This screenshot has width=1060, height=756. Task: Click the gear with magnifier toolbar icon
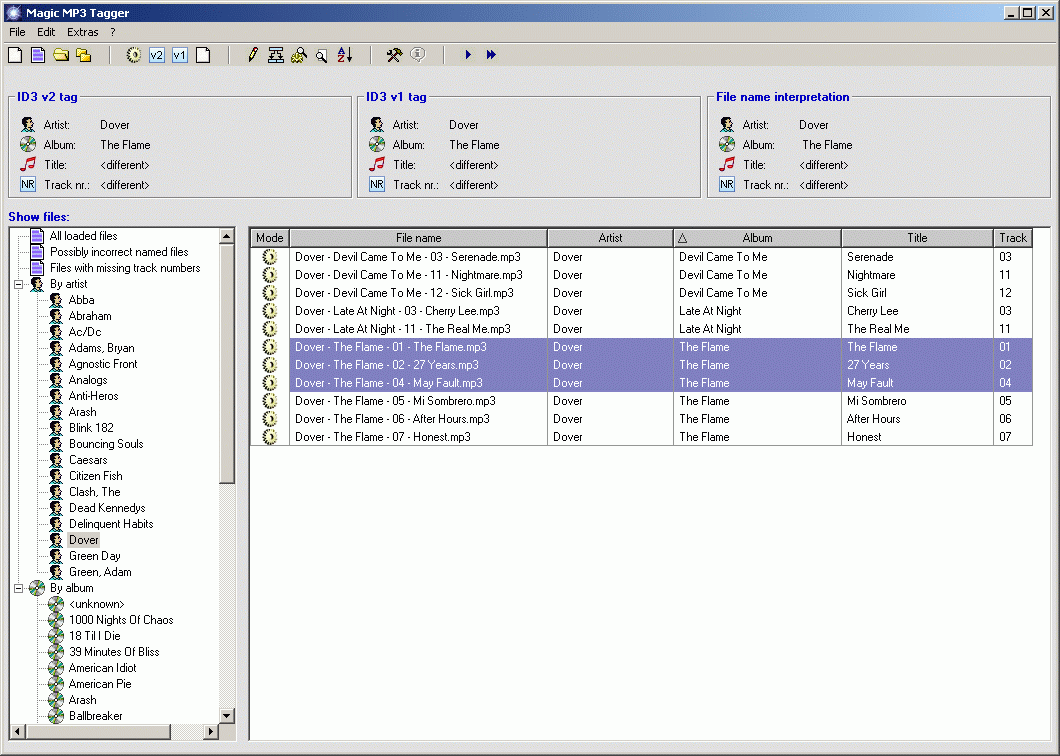click(x=299, y=55)
